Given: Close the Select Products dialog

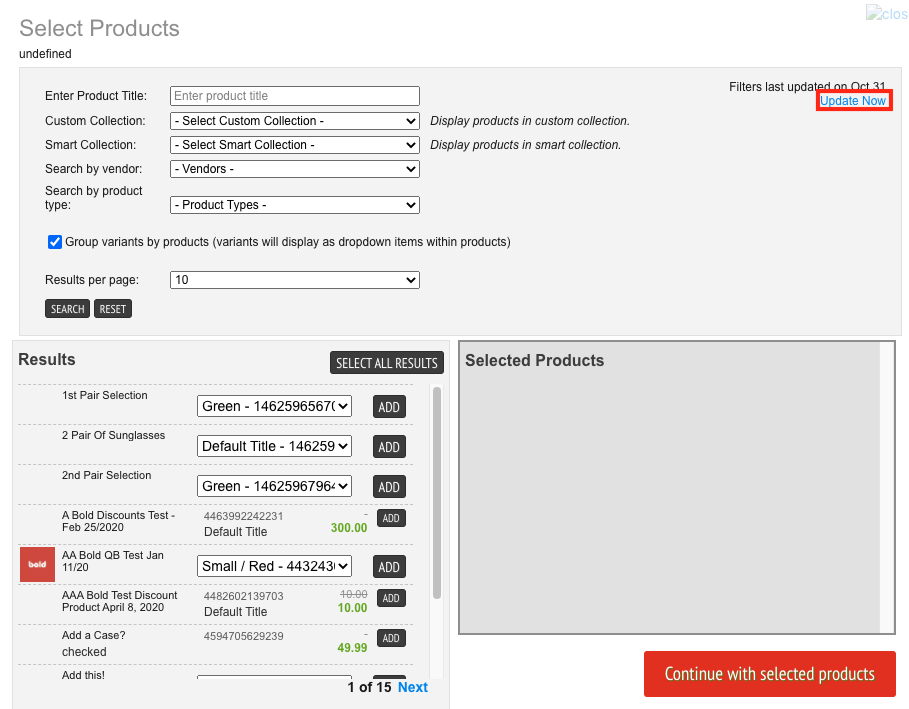Looking at the screenshot, I should point(887,13).
